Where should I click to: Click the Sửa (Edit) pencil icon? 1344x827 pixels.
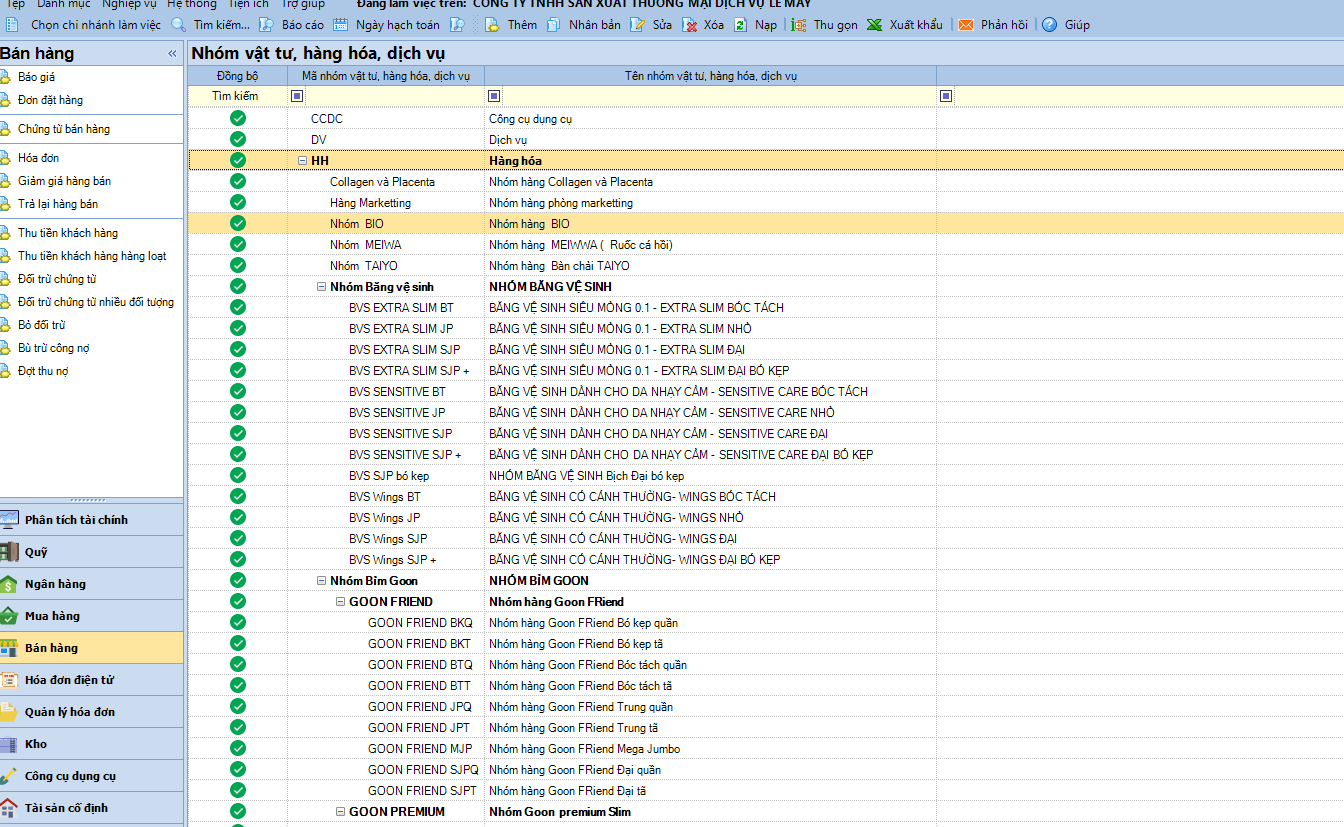pos(638,25)
